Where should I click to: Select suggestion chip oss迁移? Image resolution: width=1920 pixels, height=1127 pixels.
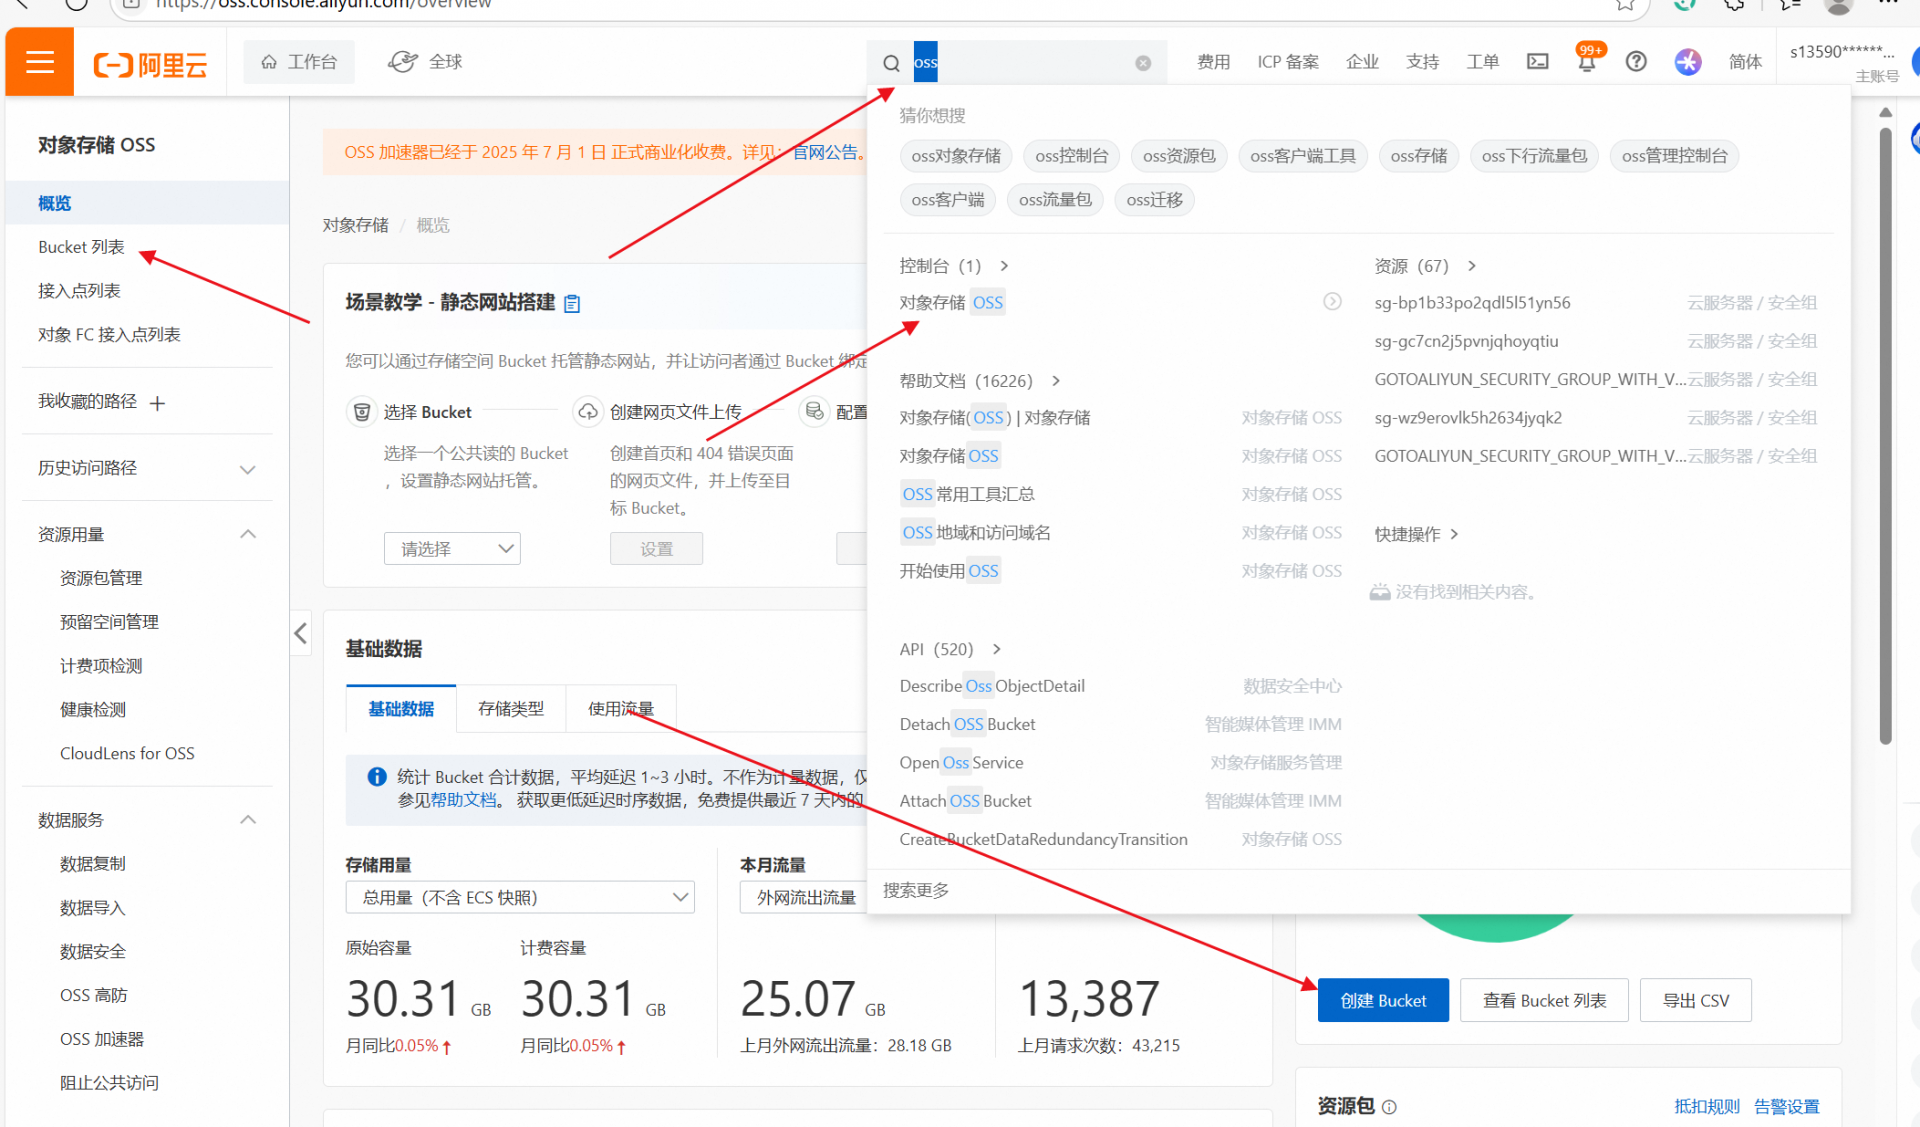[x=1154, y=200]
